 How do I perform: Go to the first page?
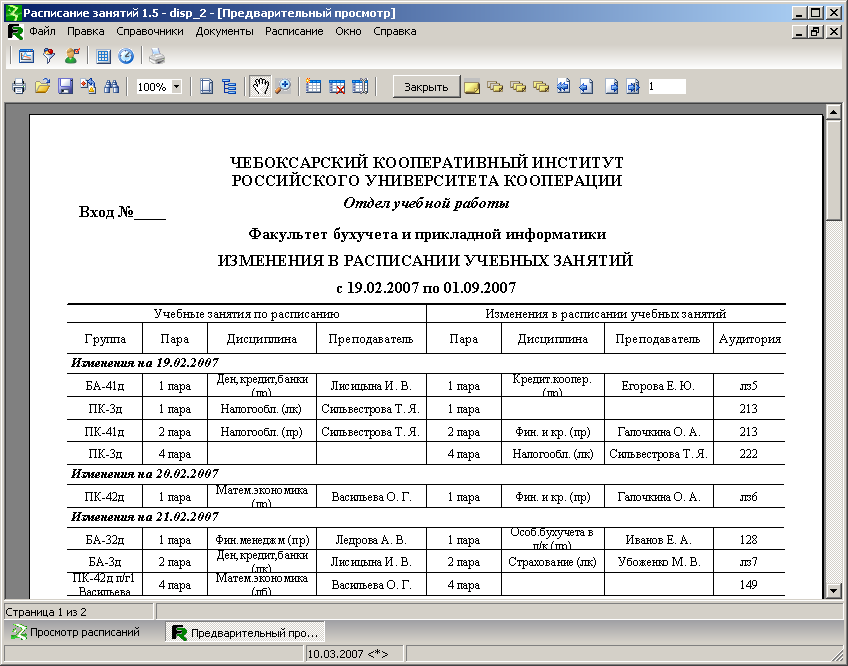coord(564,87)
